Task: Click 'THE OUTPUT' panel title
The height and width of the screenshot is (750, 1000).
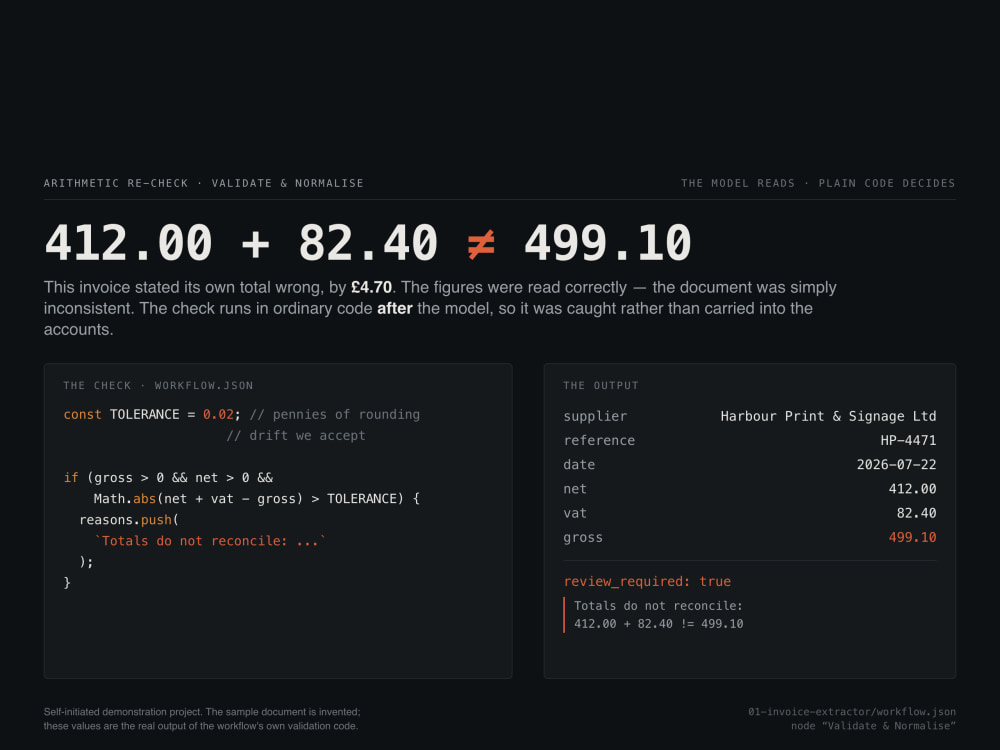Action: [x=601, y=385]
